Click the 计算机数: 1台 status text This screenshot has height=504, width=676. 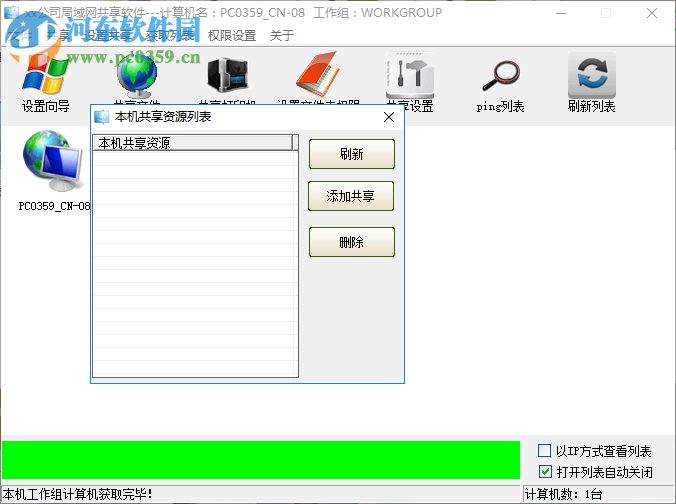click(x=563, y=494)
